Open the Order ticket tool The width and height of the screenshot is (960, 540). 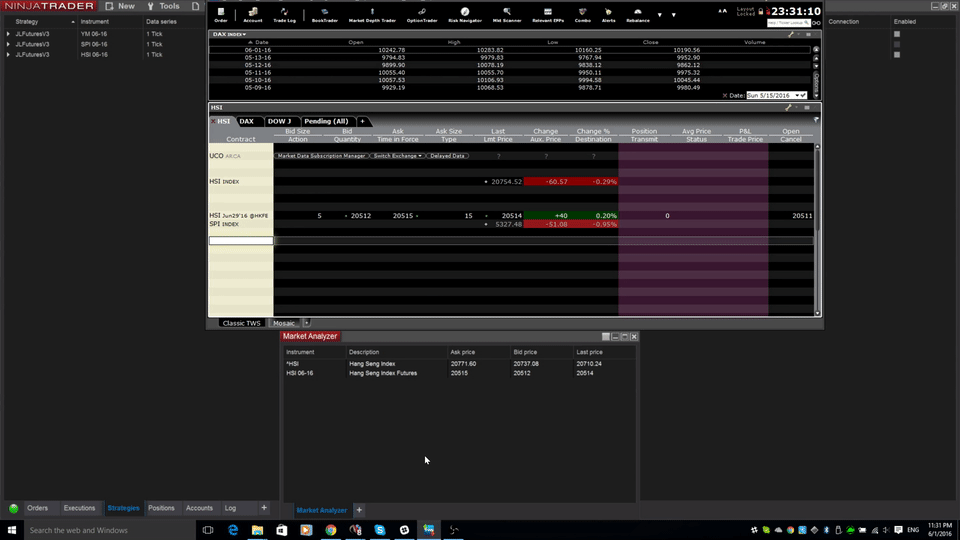tap(220, 15)
